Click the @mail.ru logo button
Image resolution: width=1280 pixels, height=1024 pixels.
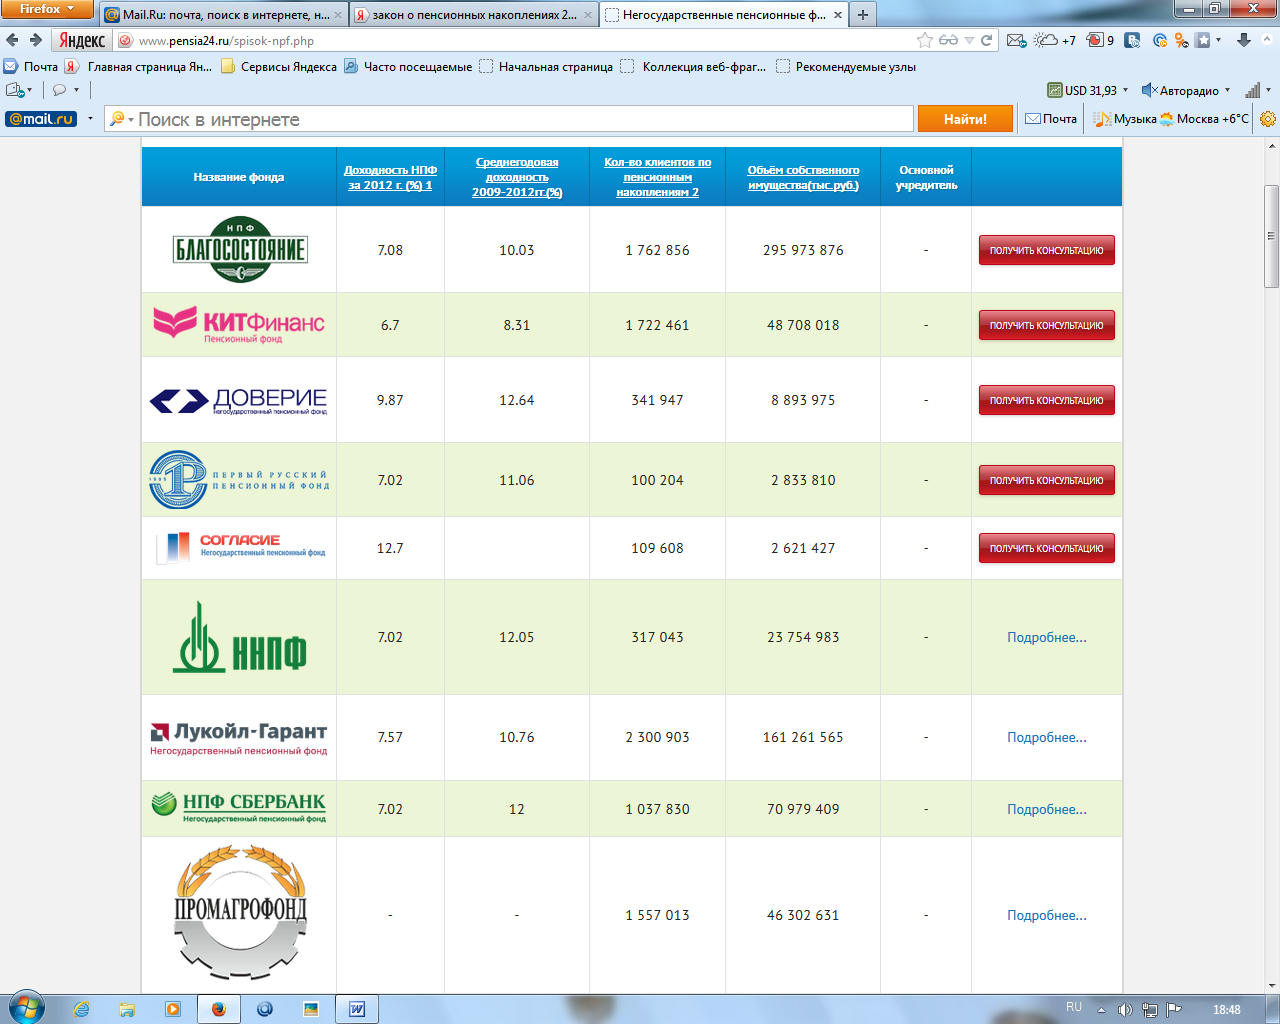pos(41,118)
